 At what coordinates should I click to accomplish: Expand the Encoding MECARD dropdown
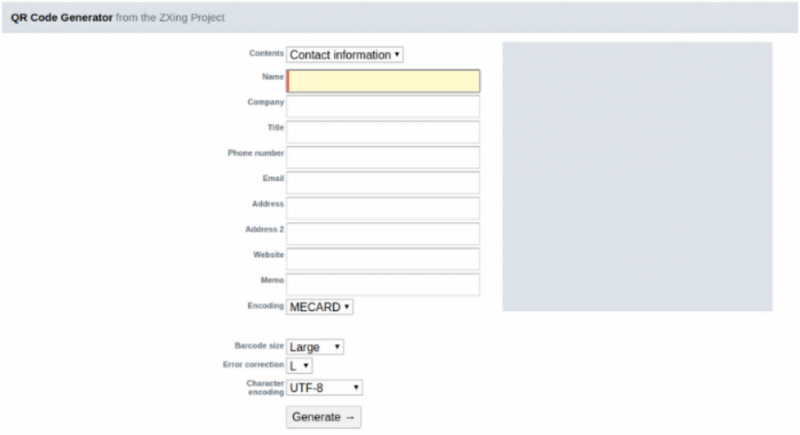[320, 307]
